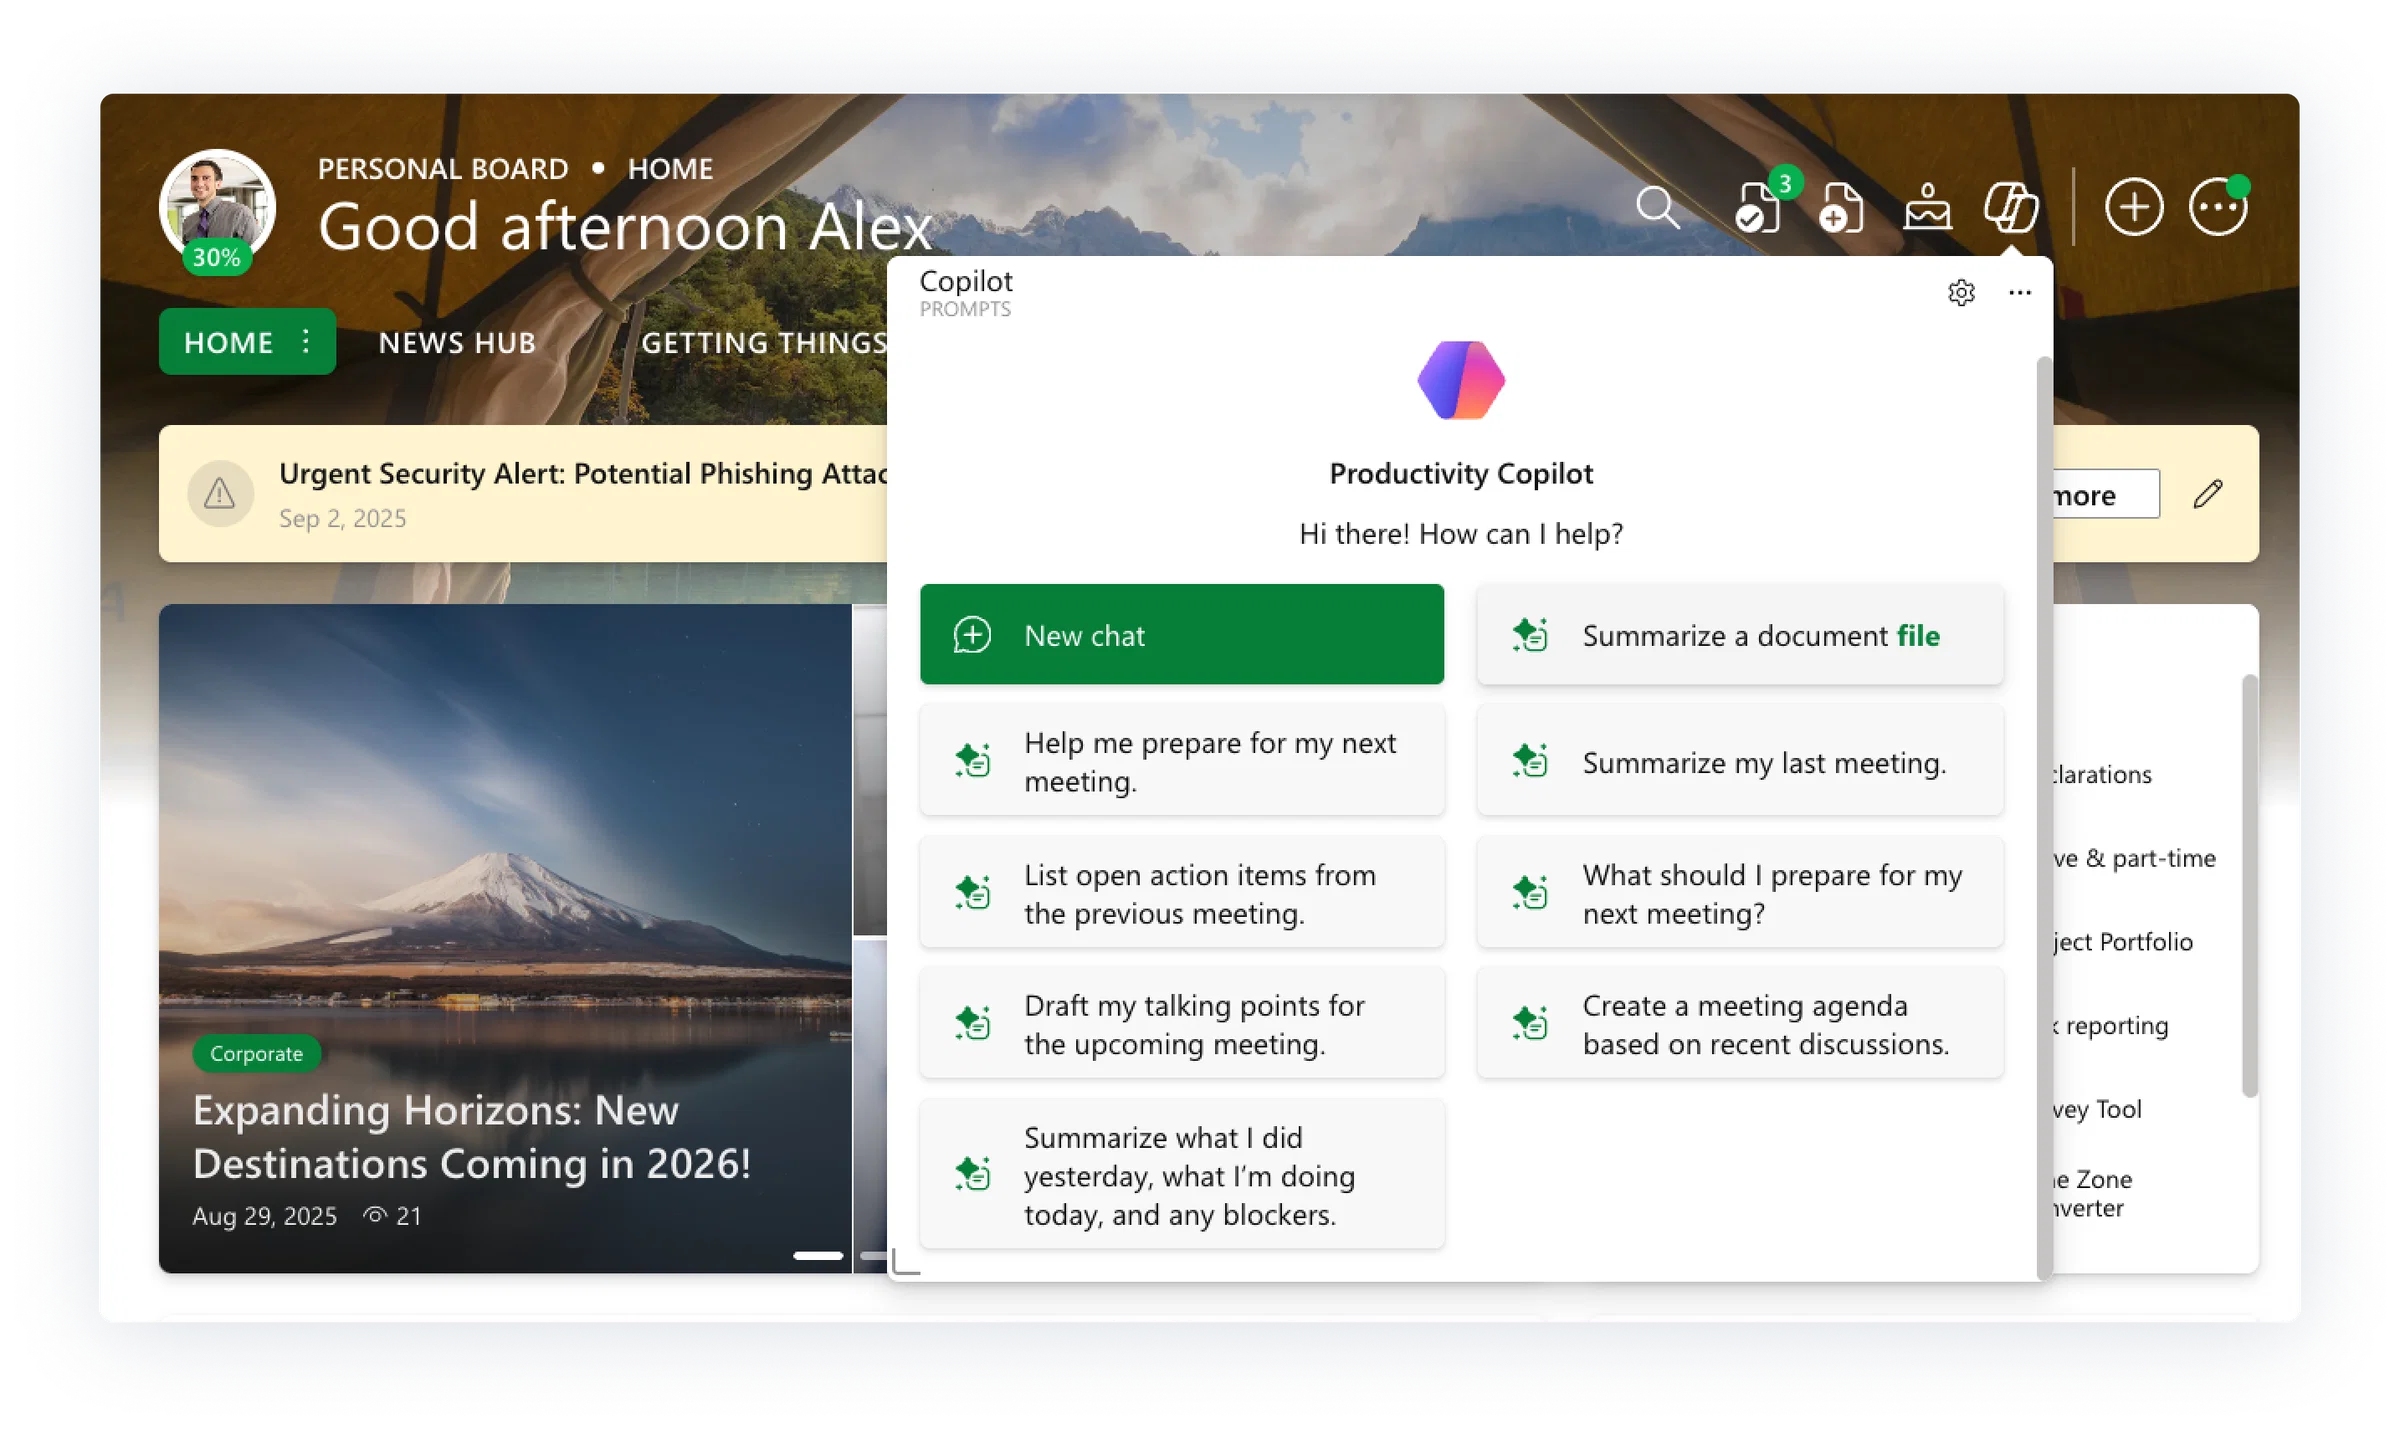2400x1429 pixels.
Task: Choose Summarize my last meeting prompt
Action: pos(1740,762)
